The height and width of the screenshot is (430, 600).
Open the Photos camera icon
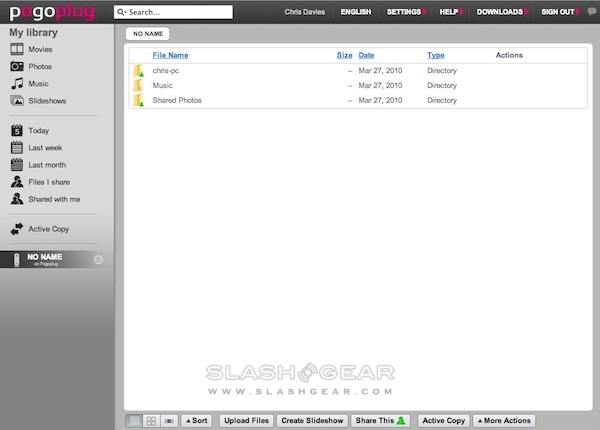[x=17, y=67]
